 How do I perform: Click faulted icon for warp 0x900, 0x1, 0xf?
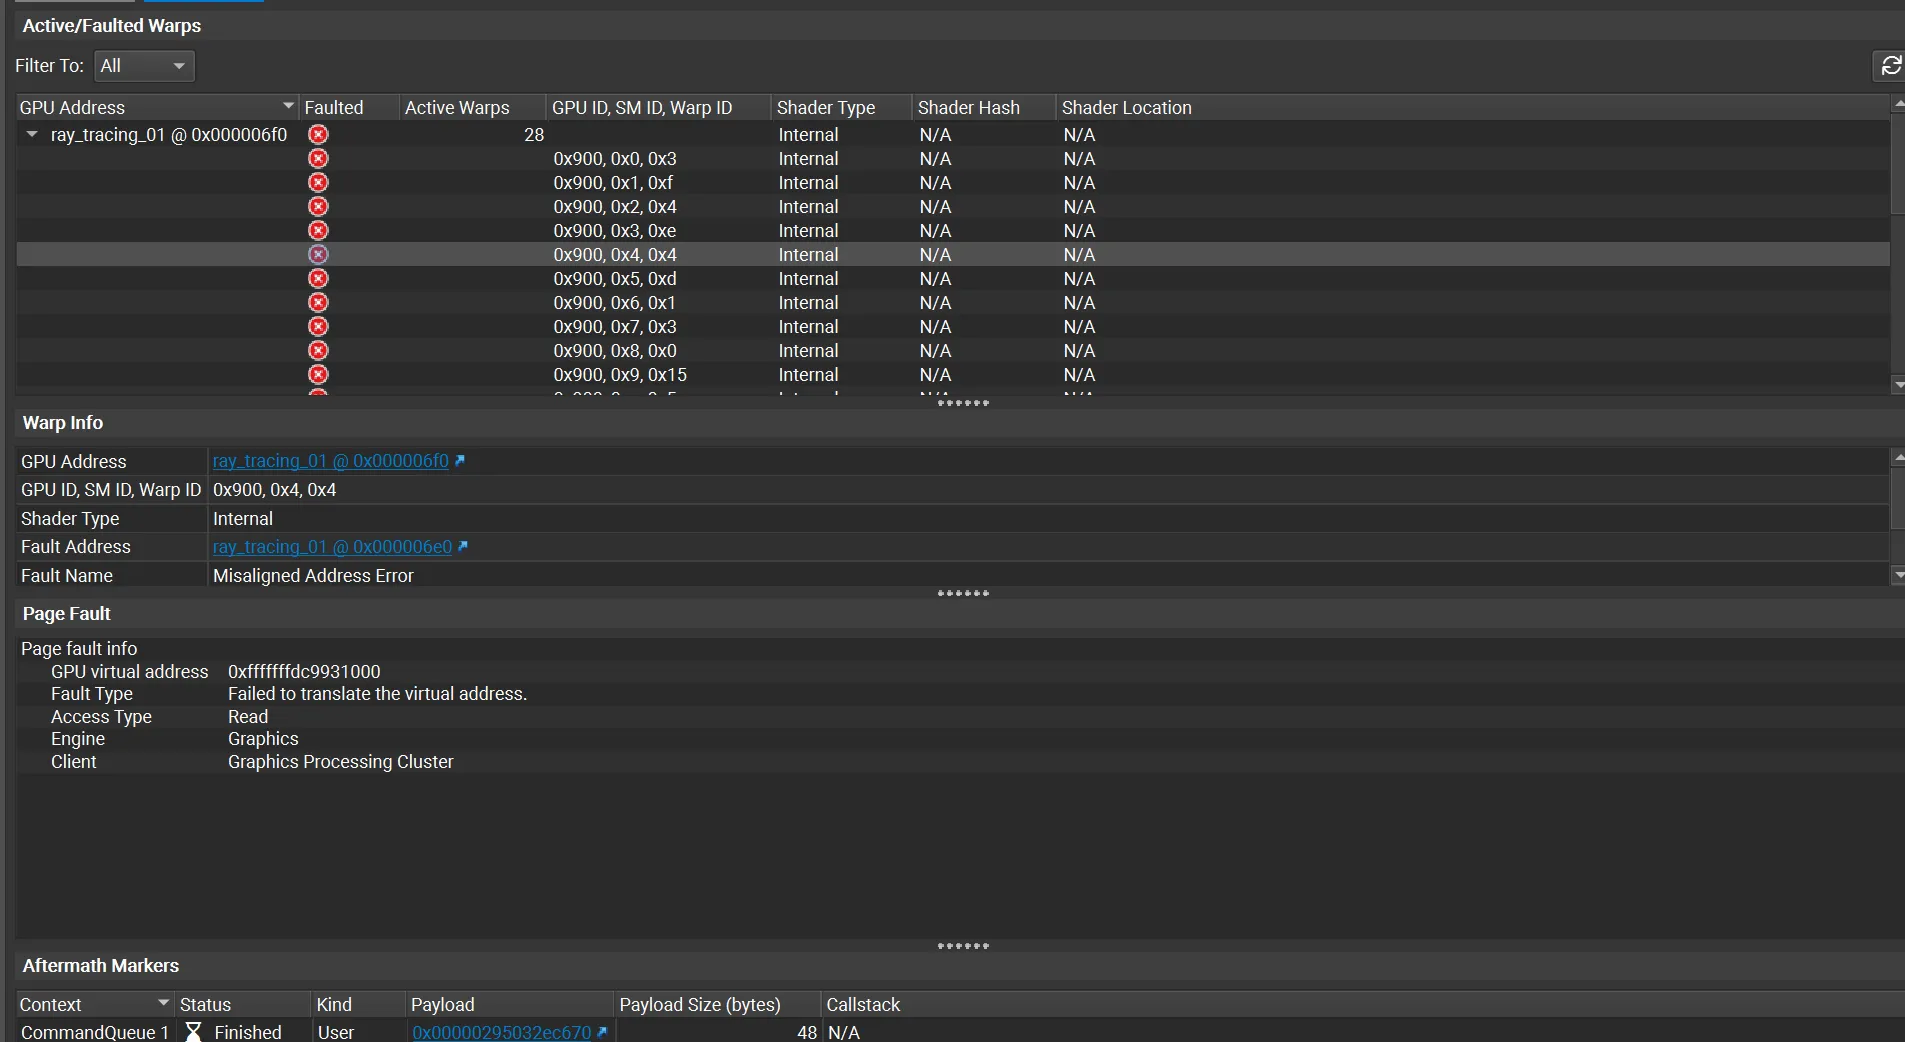click(x=318, y=182)
